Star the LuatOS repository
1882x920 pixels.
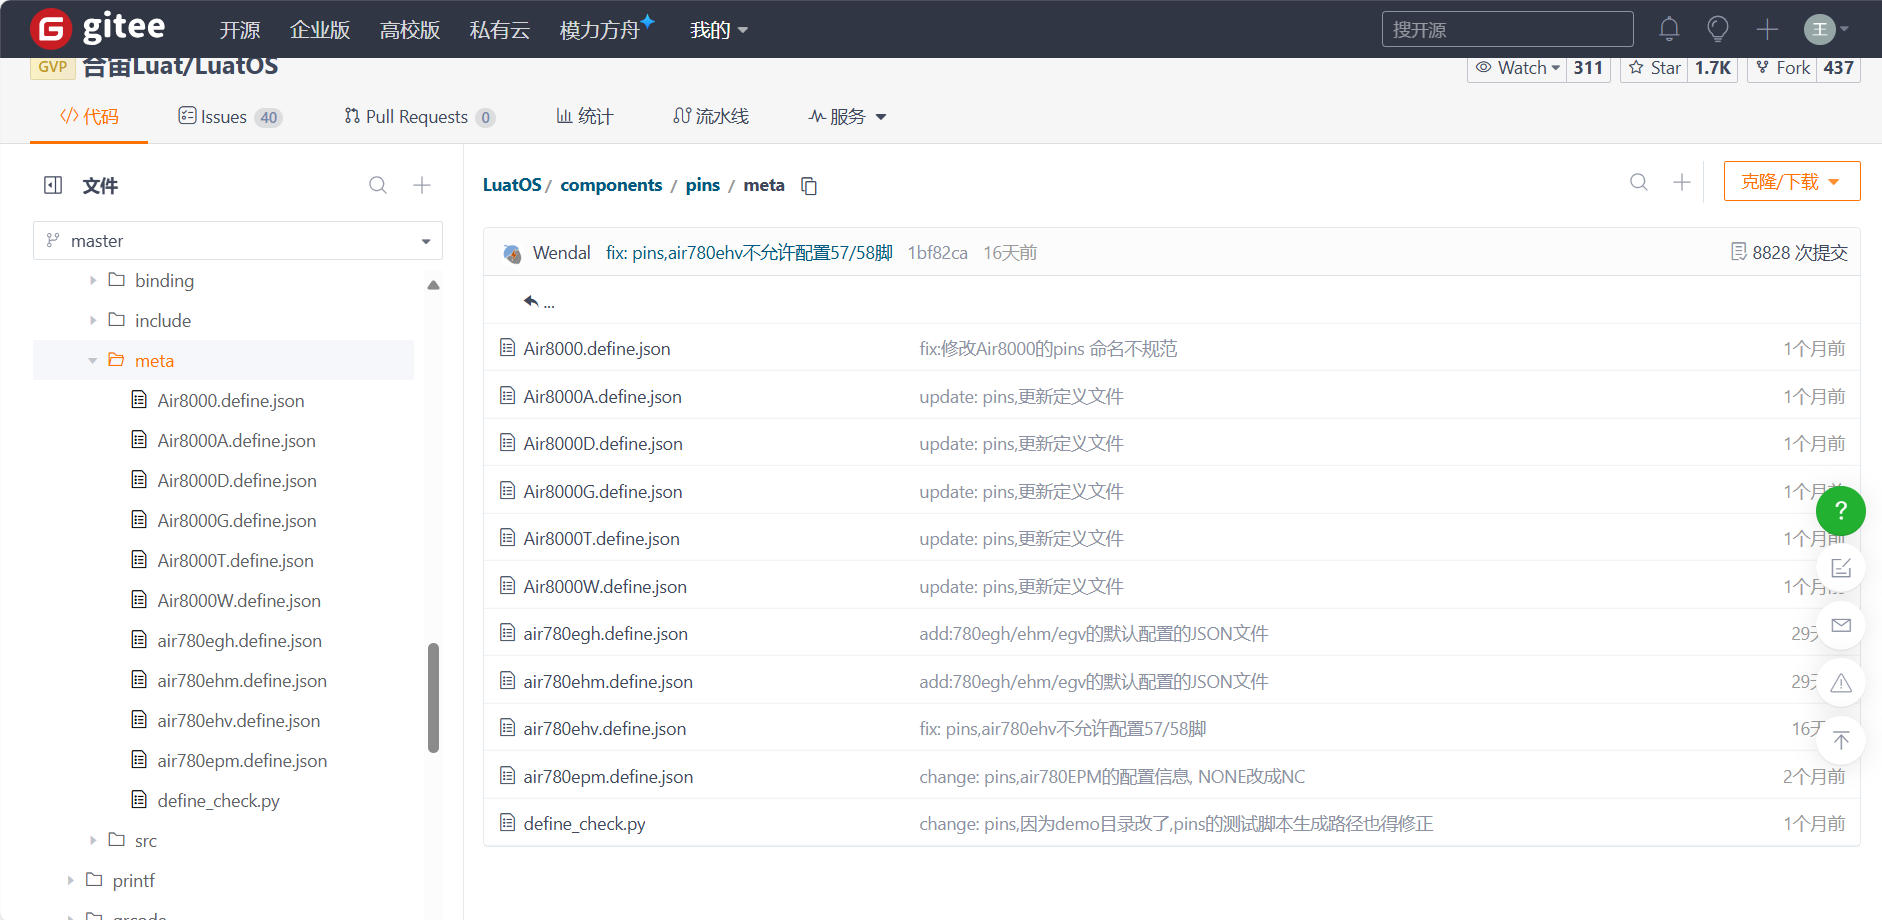tap(1654, 68)
